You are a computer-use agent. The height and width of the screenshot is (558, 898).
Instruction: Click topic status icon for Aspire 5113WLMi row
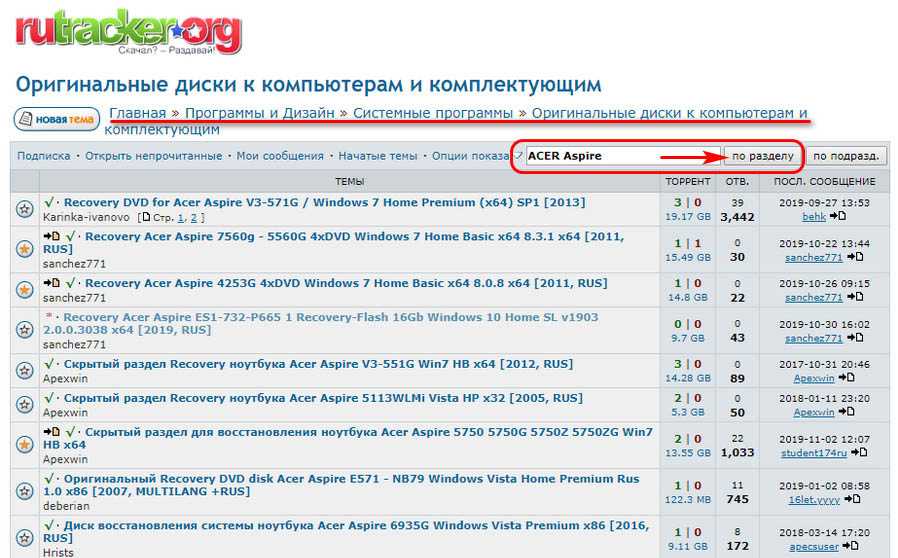coord(24,405)
